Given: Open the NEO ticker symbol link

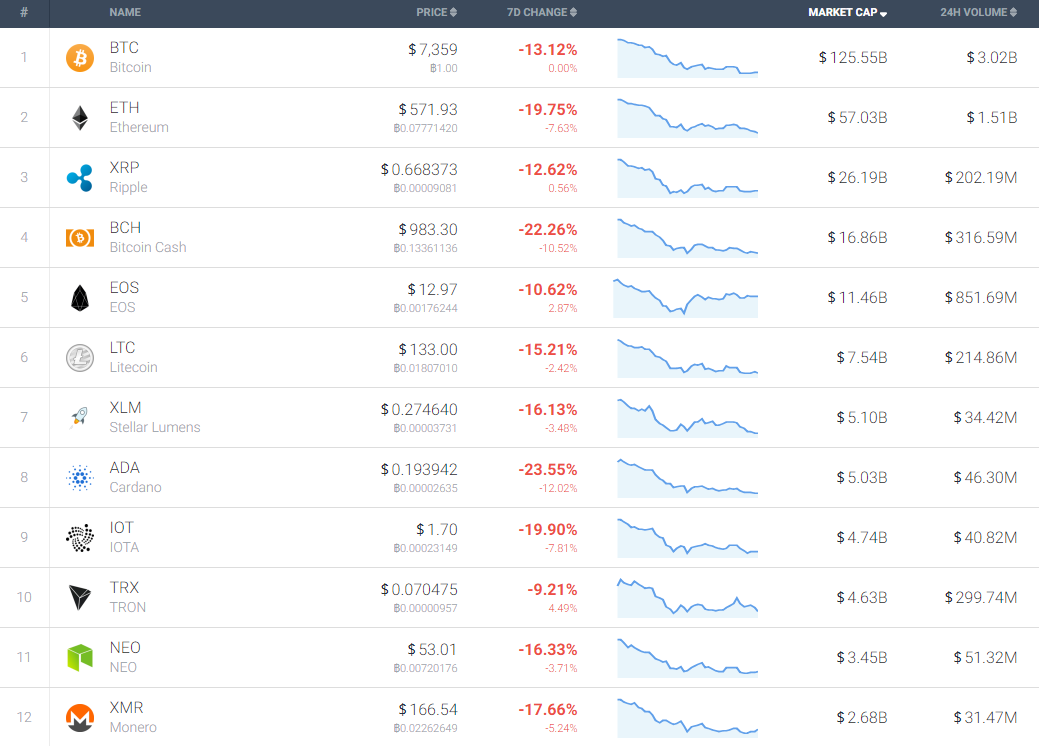Looking at the screenshot, I should click(125, 647).
